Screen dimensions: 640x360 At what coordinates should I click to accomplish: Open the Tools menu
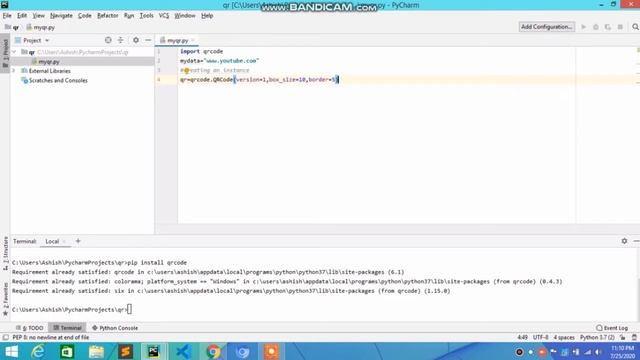(x=146, y=16)
